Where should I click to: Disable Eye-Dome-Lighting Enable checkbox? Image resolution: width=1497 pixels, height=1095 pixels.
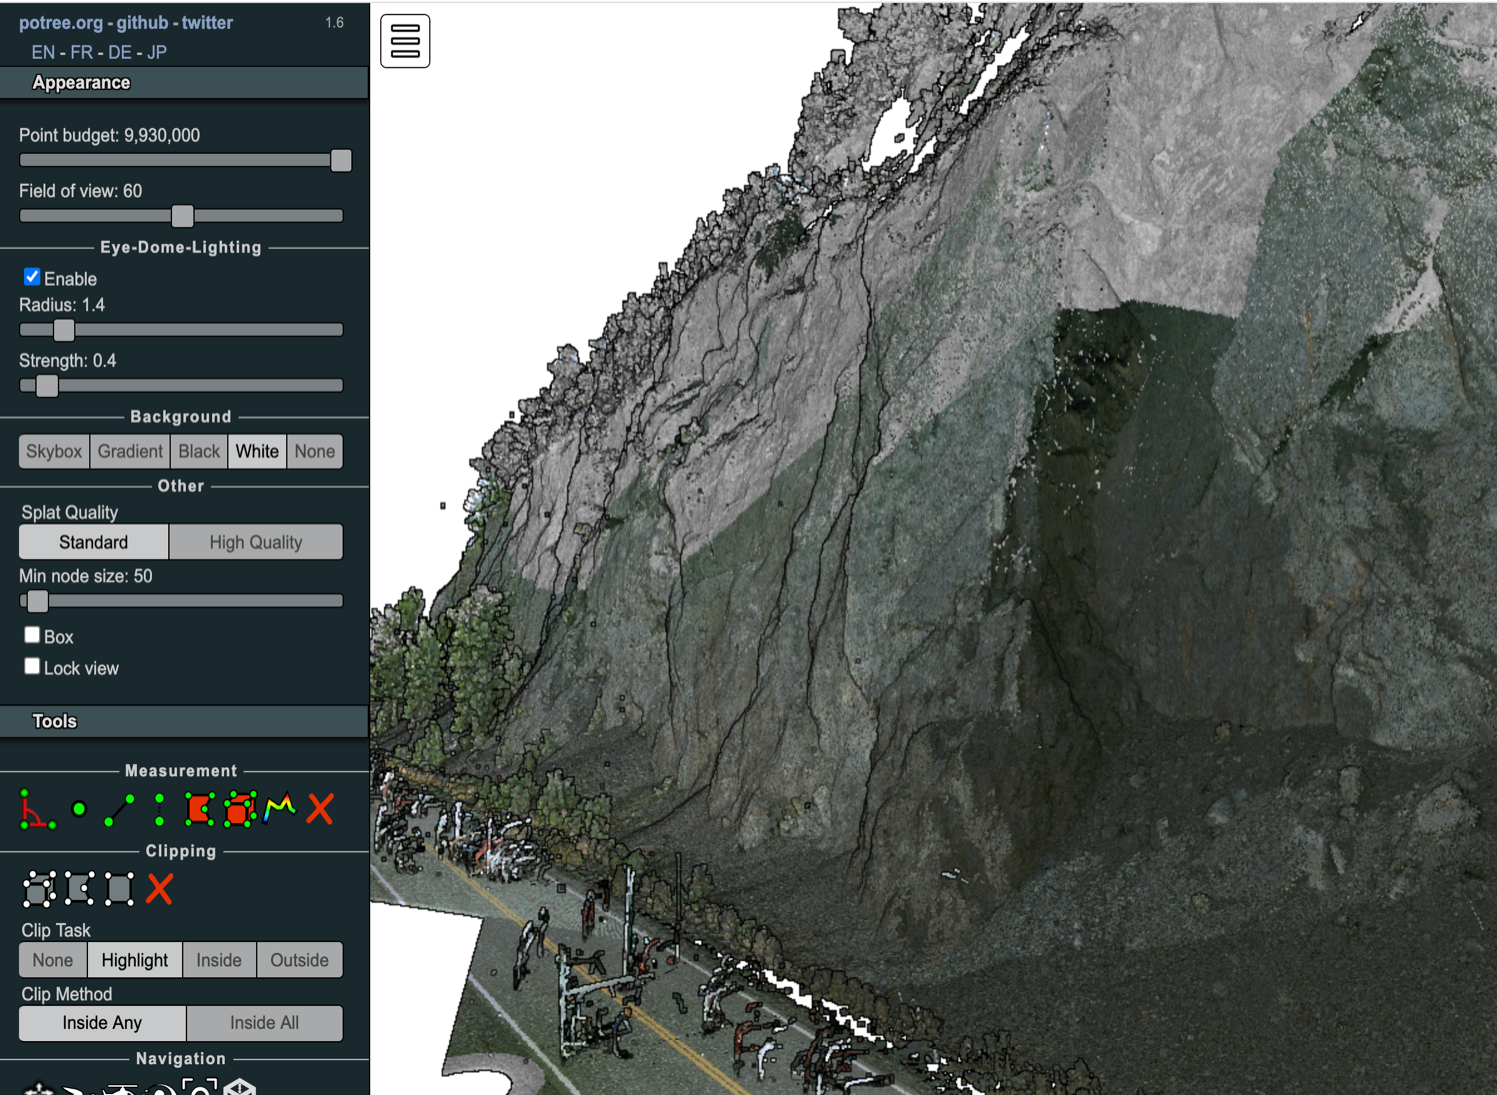pos(32,277)
